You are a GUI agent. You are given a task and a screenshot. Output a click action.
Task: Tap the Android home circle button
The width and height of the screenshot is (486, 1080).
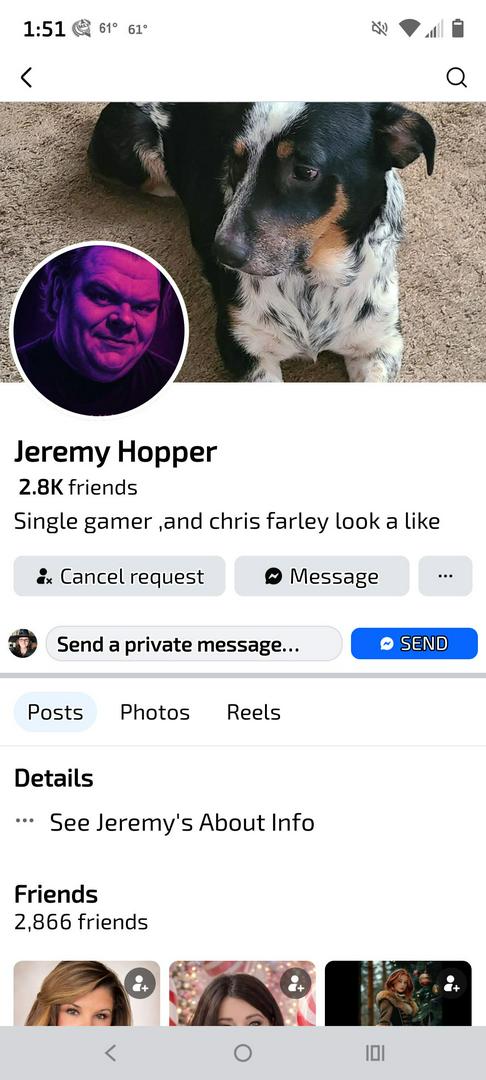pyautogui.click(x=242, y=1052)
